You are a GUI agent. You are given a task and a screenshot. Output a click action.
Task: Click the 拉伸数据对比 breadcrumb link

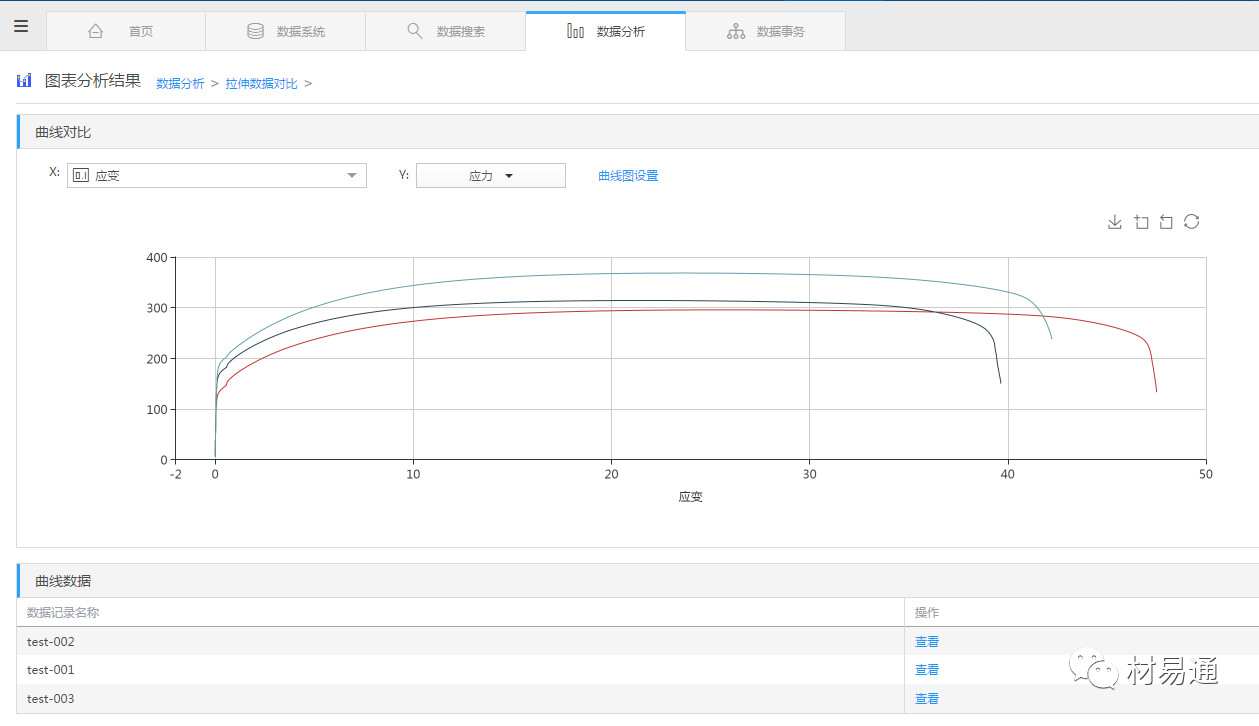[261, 84]
